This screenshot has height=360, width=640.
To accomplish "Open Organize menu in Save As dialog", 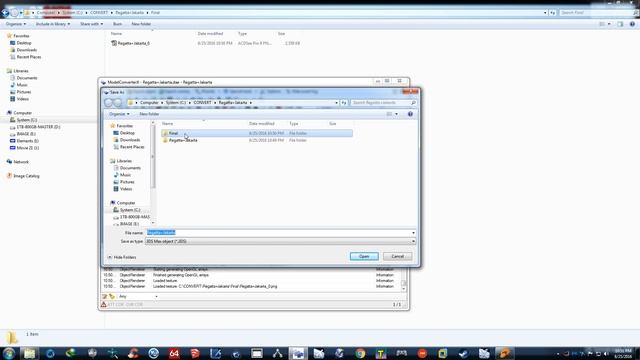I will 119,114.
